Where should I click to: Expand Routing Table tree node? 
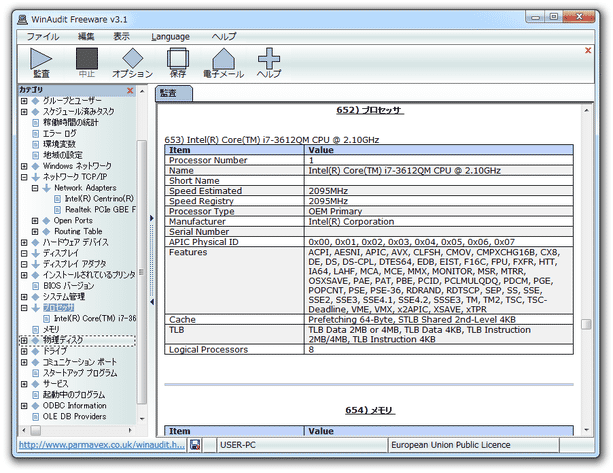point(35,232)
